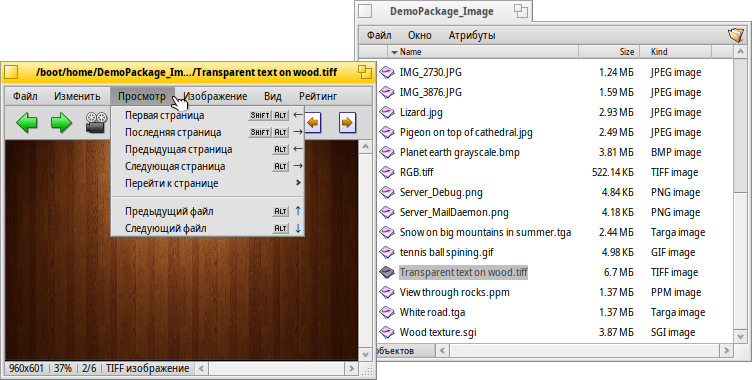
Task: Click the file icon of RGB.tiff
Action: point(387,172)
